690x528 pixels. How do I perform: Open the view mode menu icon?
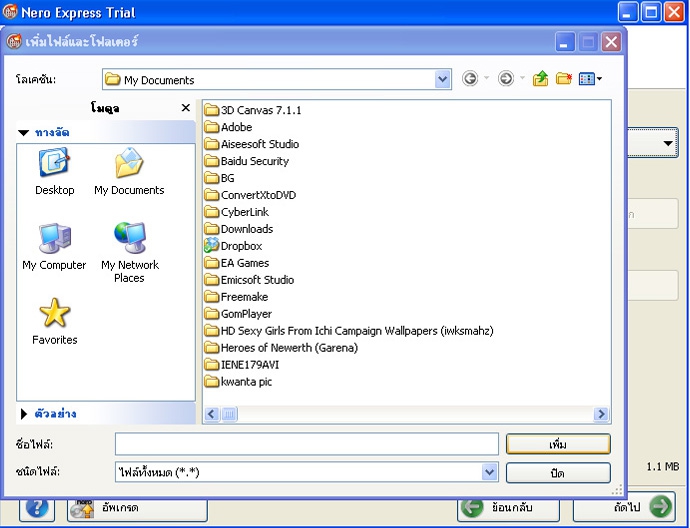click(x=590, y=79)
